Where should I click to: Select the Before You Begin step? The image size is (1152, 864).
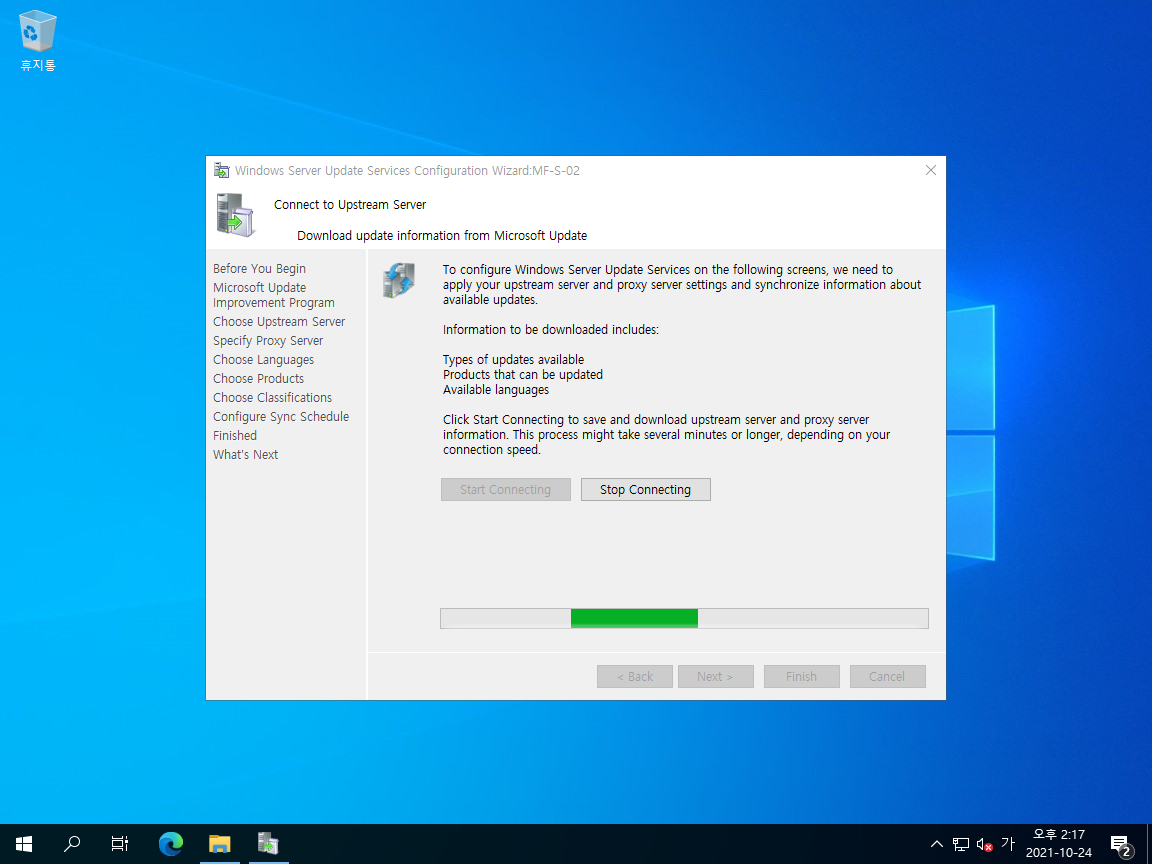click(259, 269)
